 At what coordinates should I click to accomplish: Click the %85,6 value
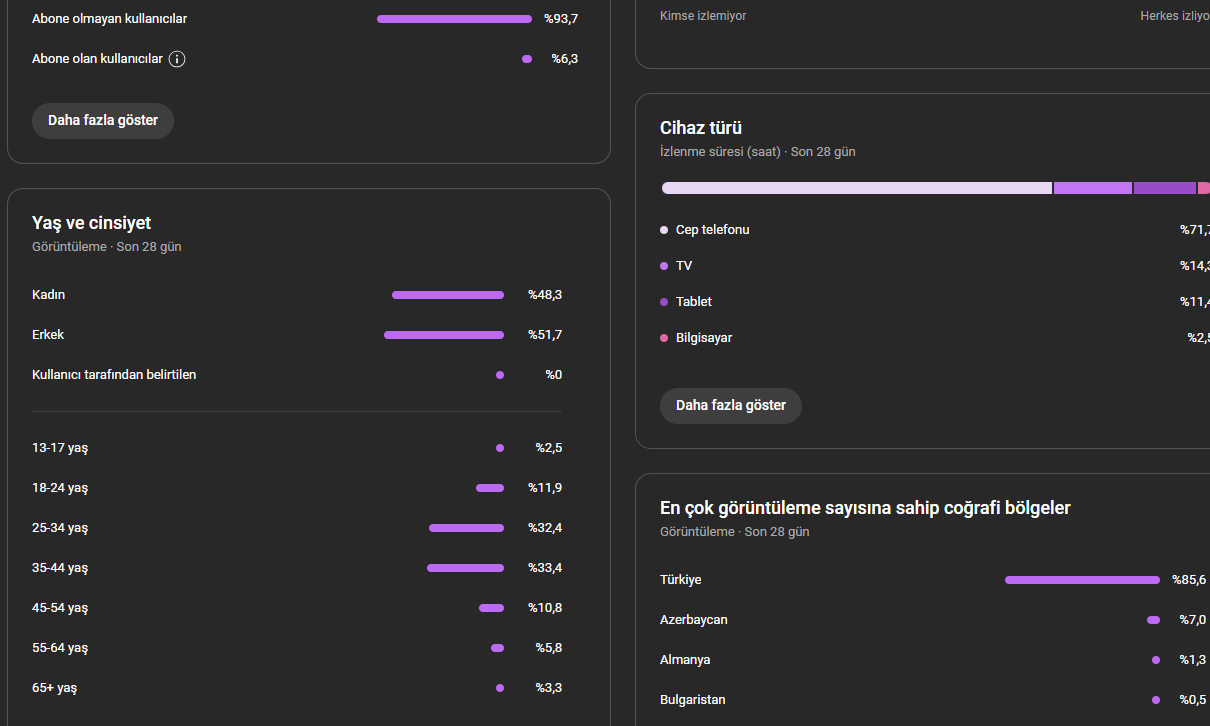(1189, 580)
